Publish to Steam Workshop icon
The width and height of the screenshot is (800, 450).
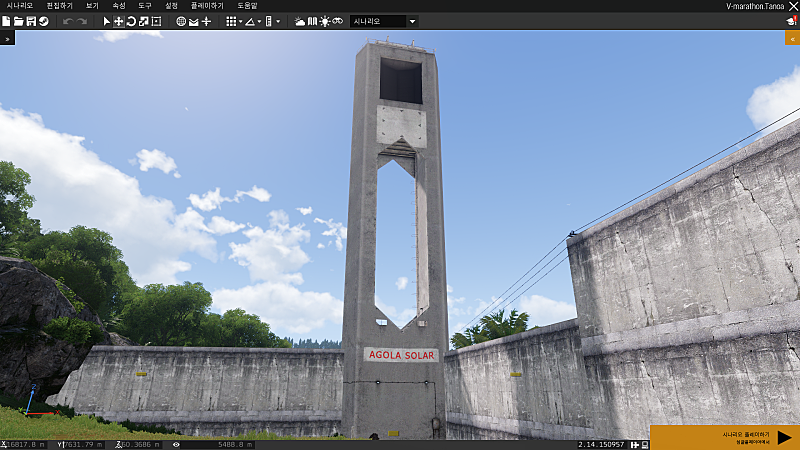43,21
